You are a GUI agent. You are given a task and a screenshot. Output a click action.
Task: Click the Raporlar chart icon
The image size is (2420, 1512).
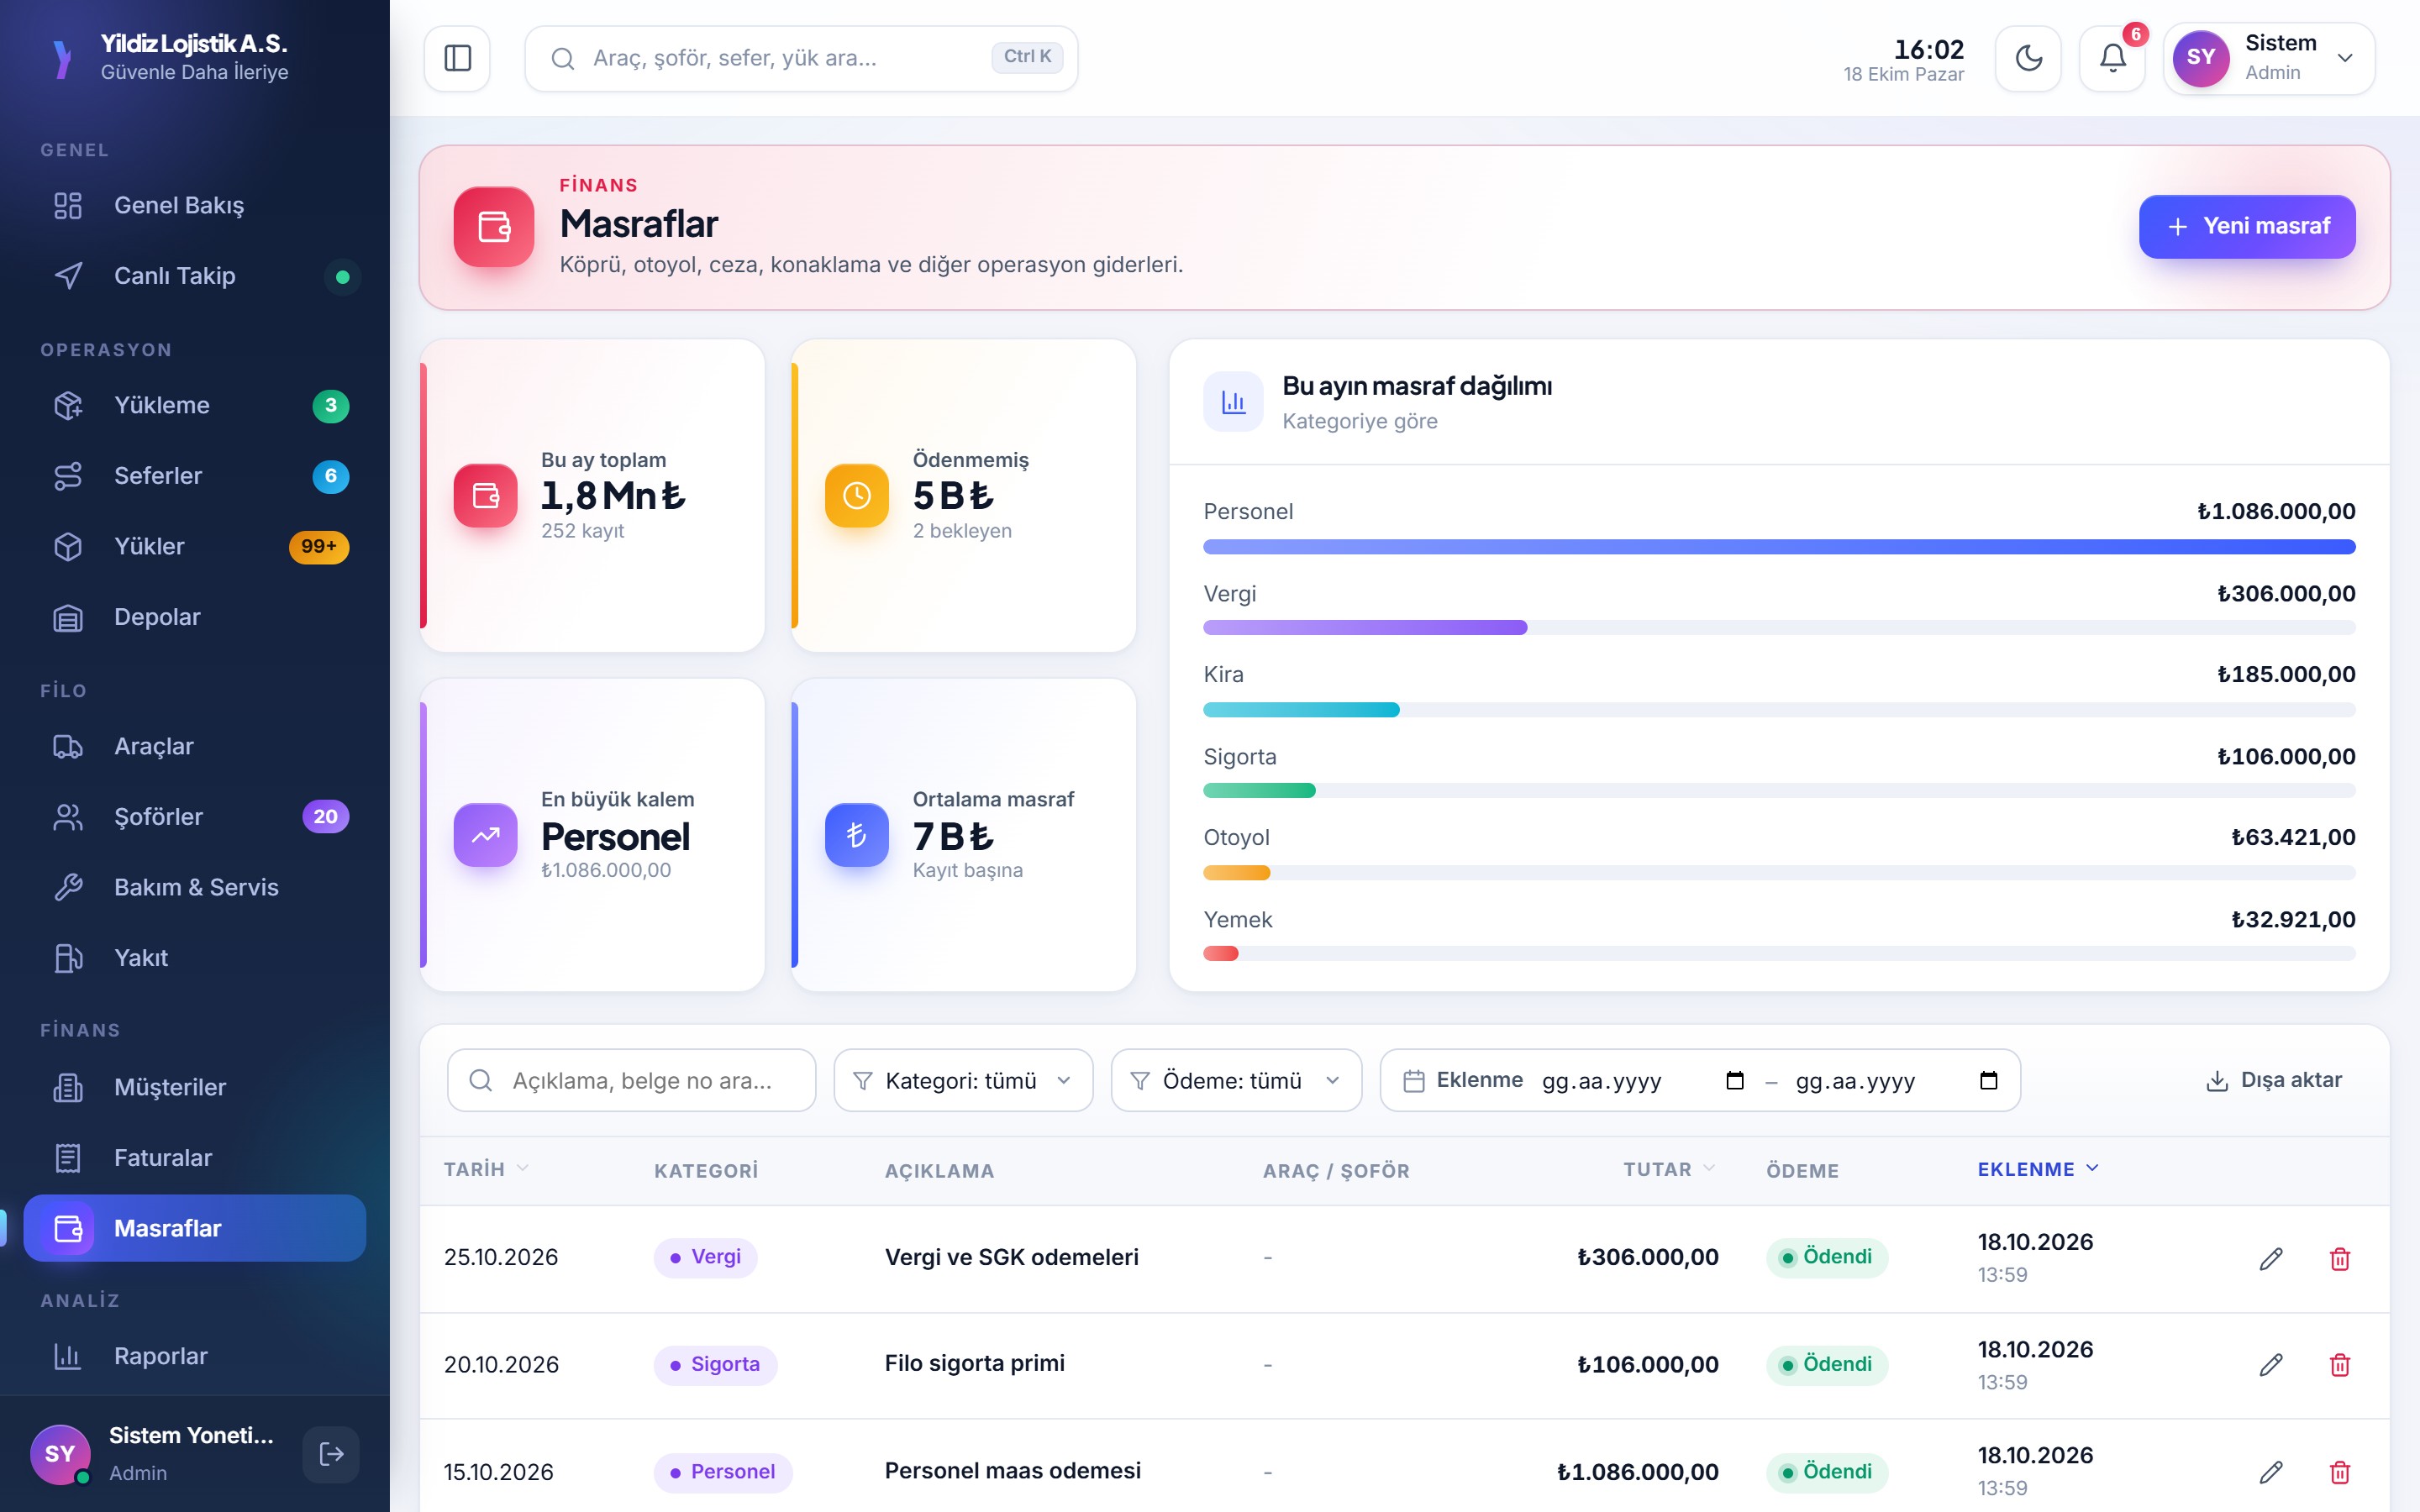[x=68, y=1356]
